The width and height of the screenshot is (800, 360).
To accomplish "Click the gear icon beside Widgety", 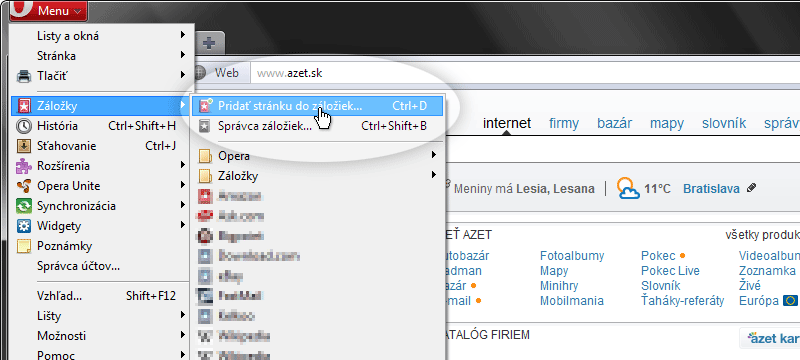I will pyautogui.click(x=23, y=226).
